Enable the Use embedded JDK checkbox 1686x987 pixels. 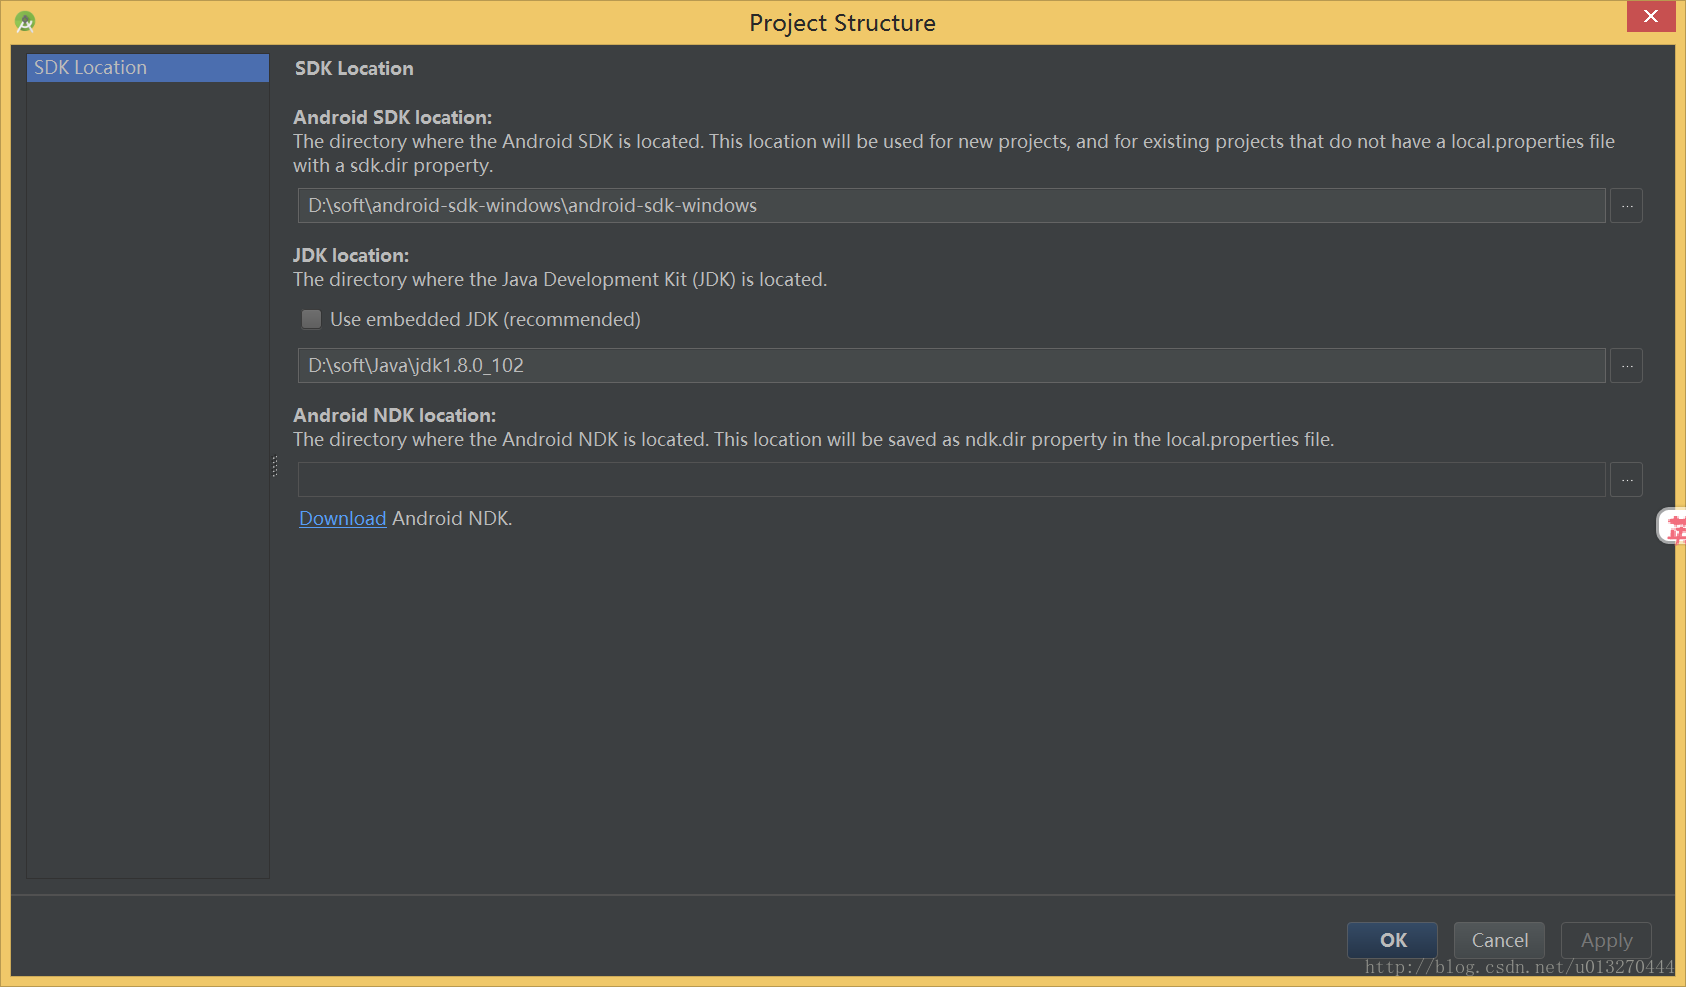(312, 319)
